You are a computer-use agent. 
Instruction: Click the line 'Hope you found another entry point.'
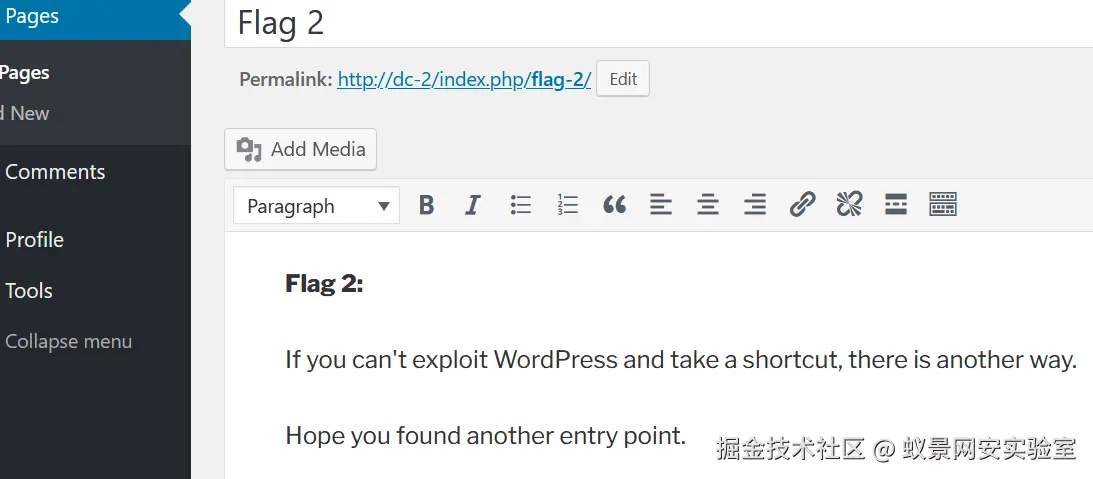(x=486, y=436)
